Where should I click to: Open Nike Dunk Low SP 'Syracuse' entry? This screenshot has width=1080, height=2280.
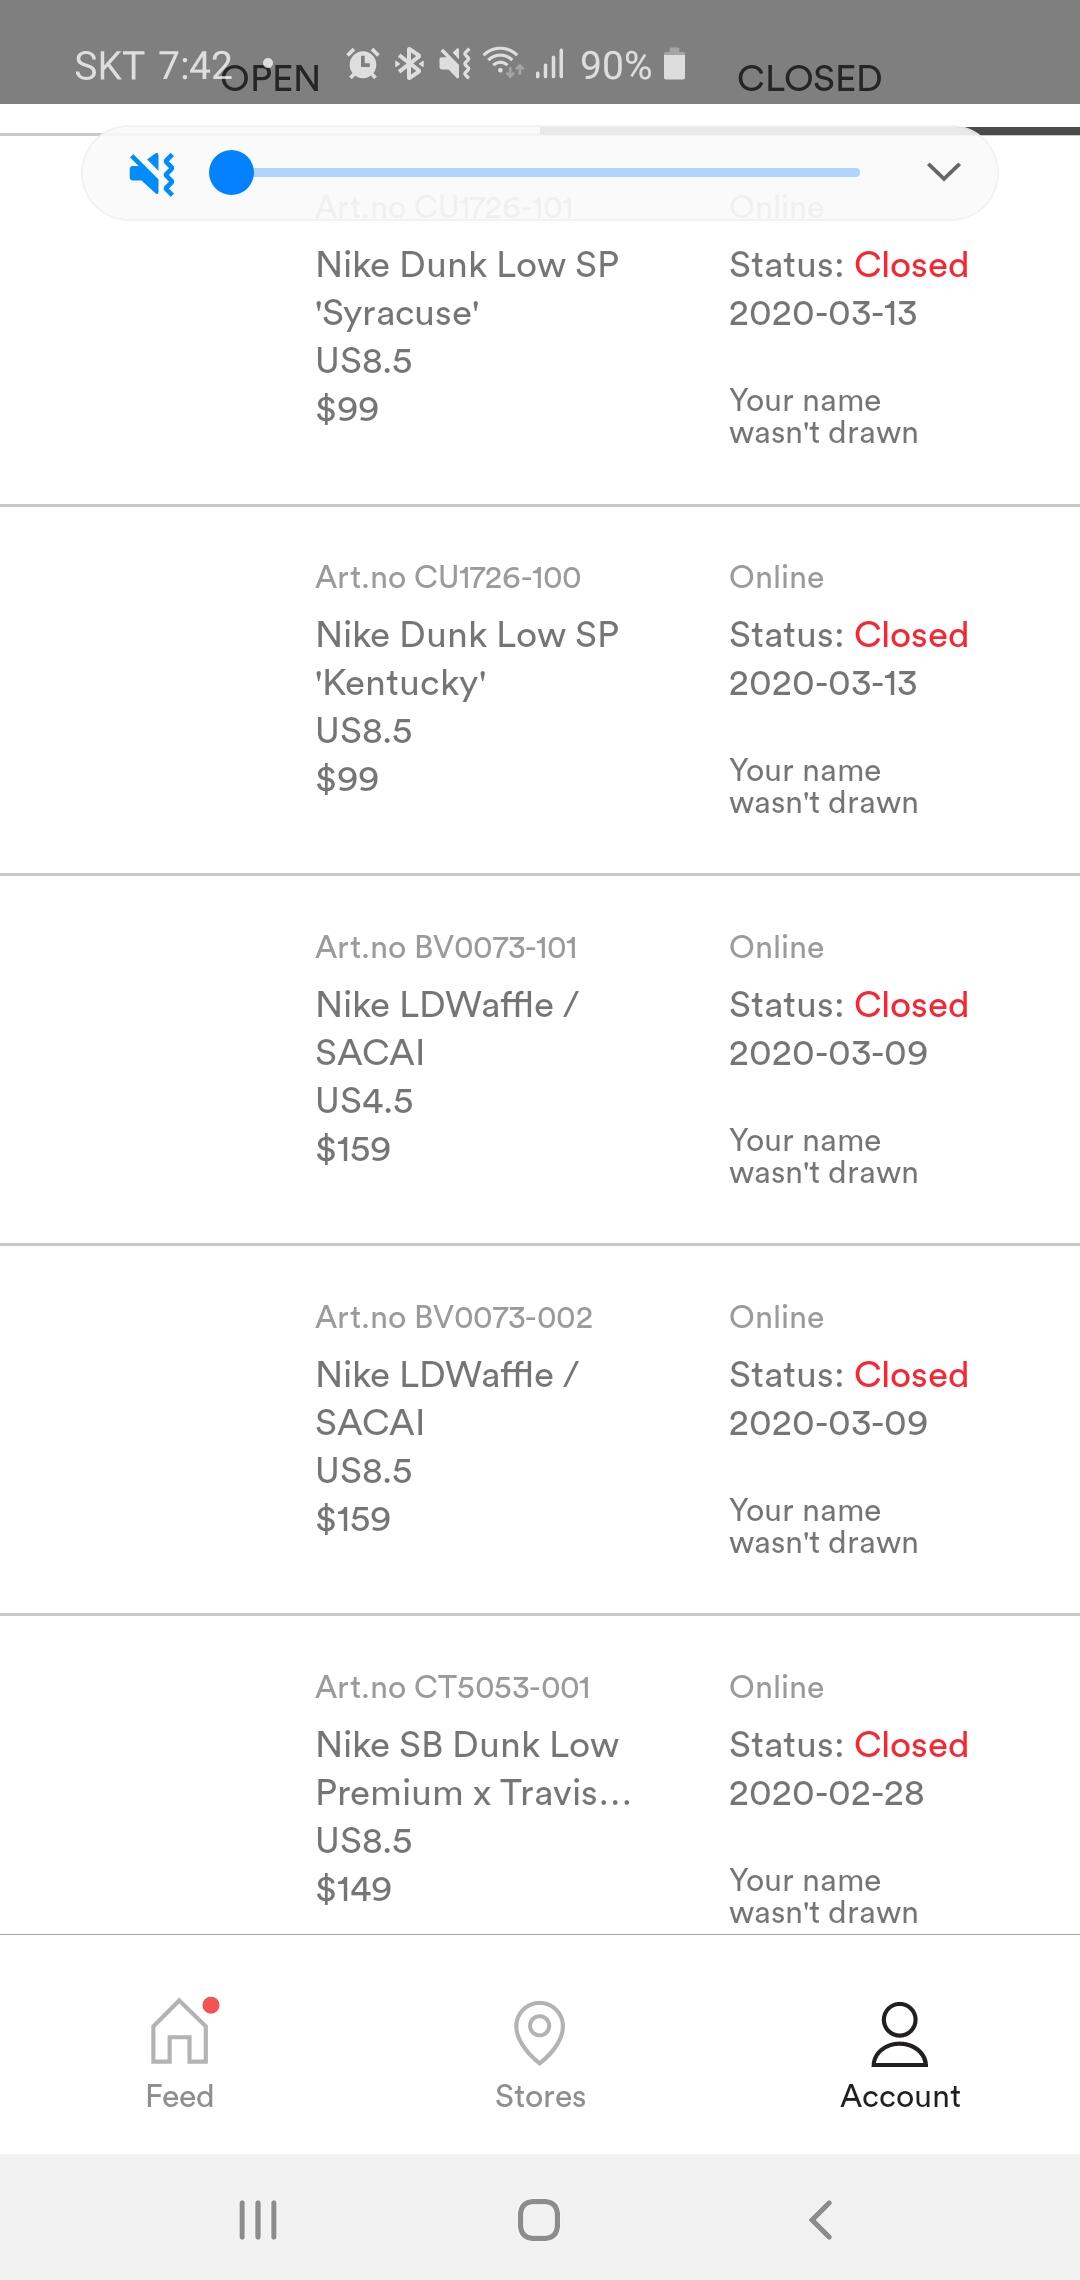(467, 288)
